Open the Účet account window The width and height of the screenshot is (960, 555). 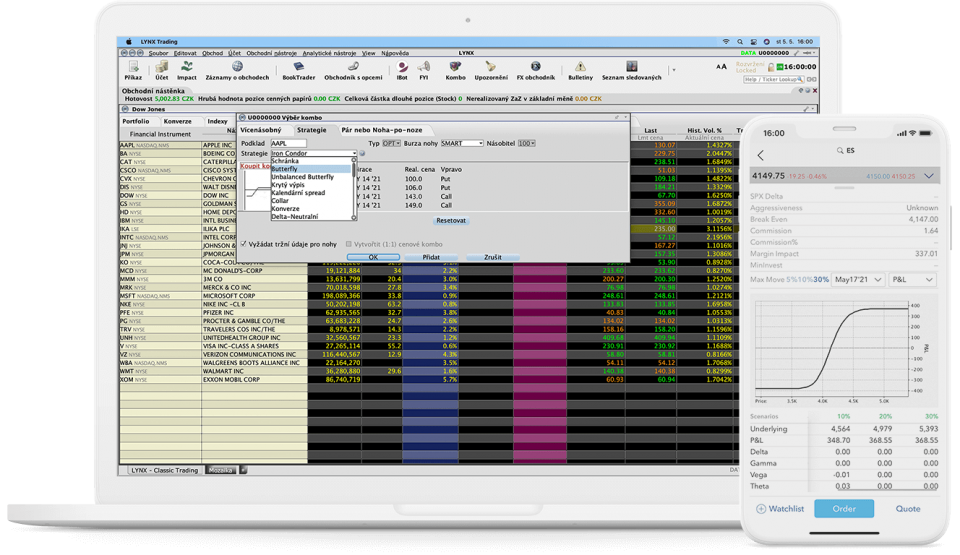click(x=161, y=70)
